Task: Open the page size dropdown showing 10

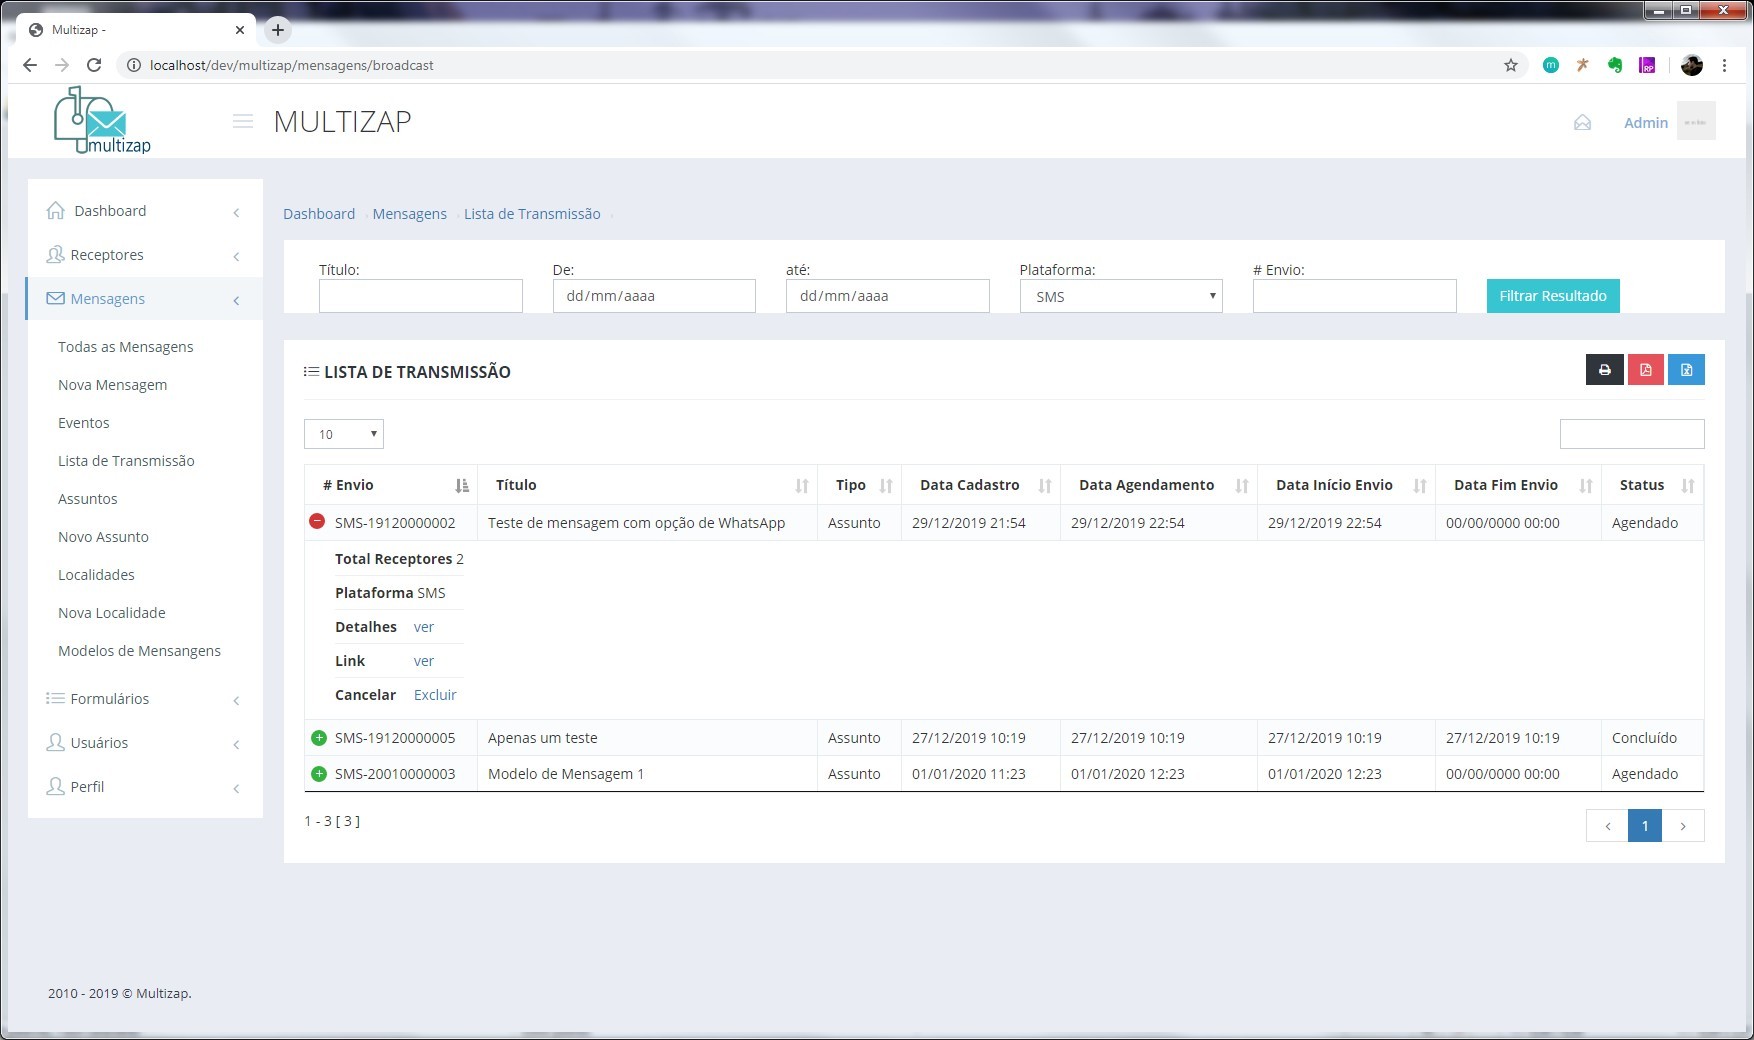Action: pos(344,434)
